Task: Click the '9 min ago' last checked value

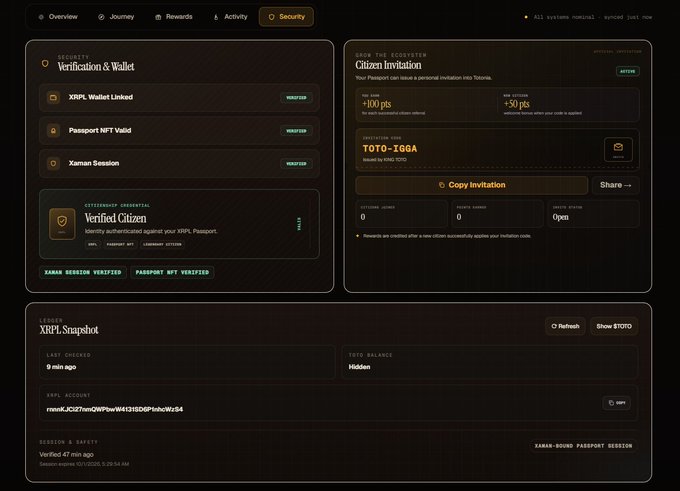Action: pos(61,367)
